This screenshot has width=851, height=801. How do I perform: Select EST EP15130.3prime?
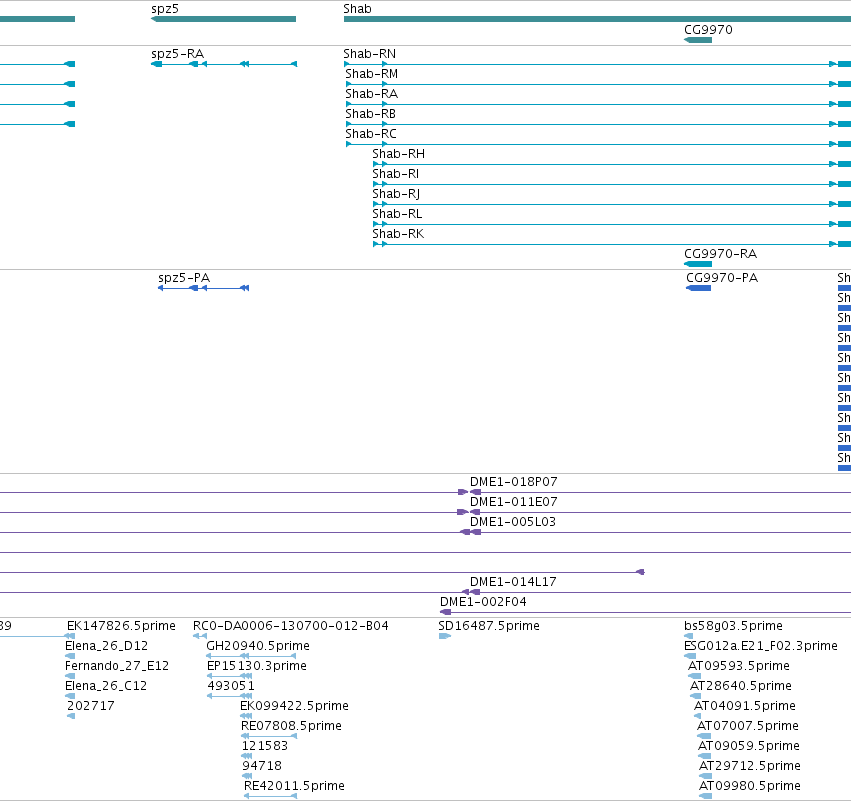[x=257, y=666]
